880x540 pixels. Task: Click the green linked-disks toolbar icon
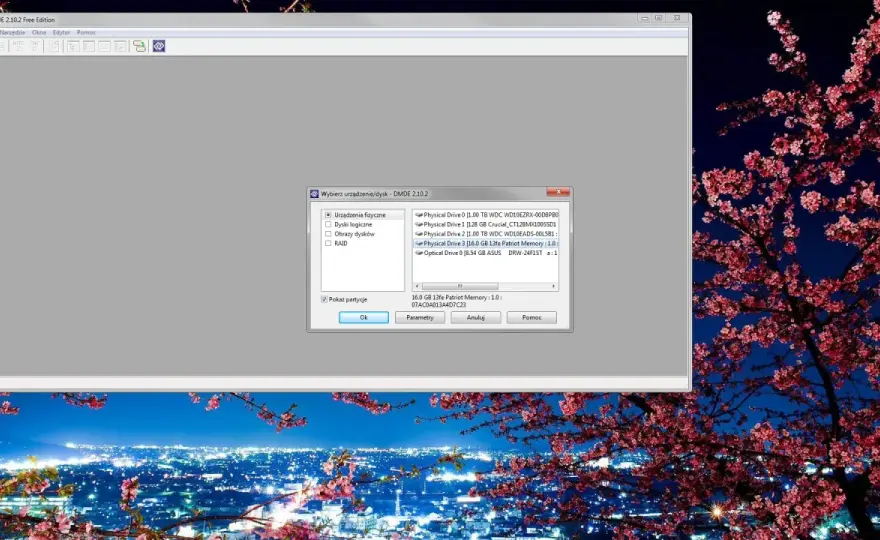point(139,46)
